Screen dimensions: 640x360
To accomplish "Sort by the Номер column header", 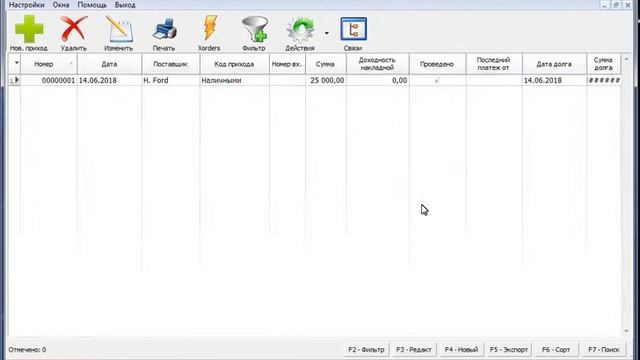I will pyautogui.click(x=49, y=64).
